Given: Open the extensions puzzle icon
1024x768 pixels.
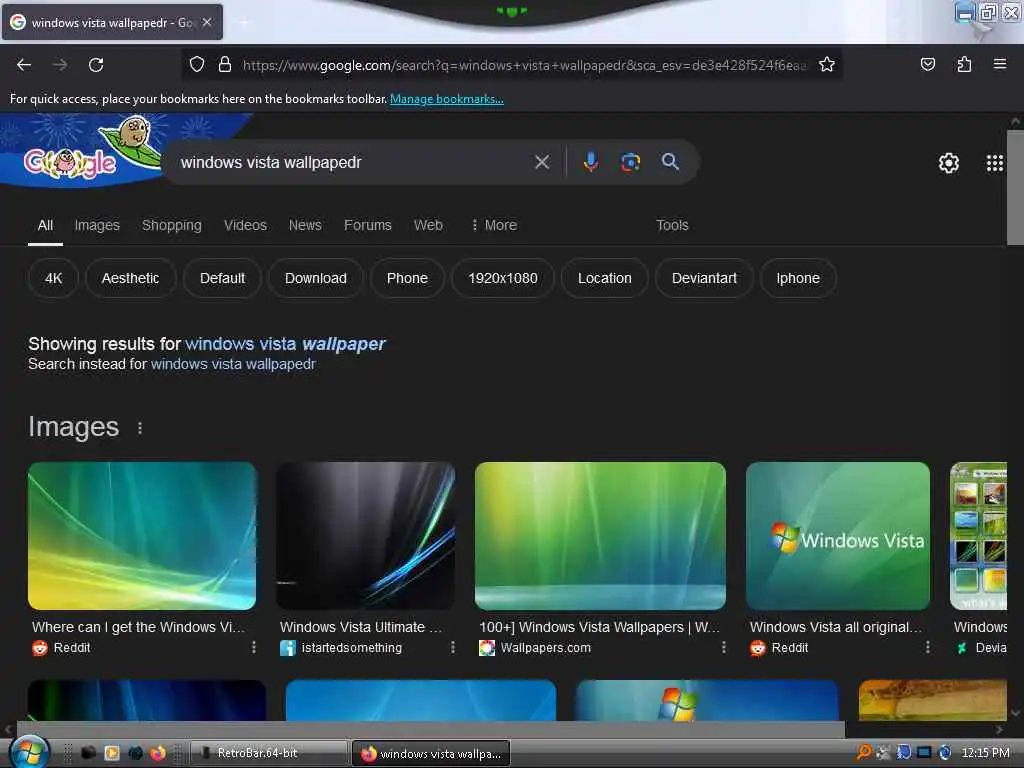Looking at the screenshot, I should coord(964,64).
